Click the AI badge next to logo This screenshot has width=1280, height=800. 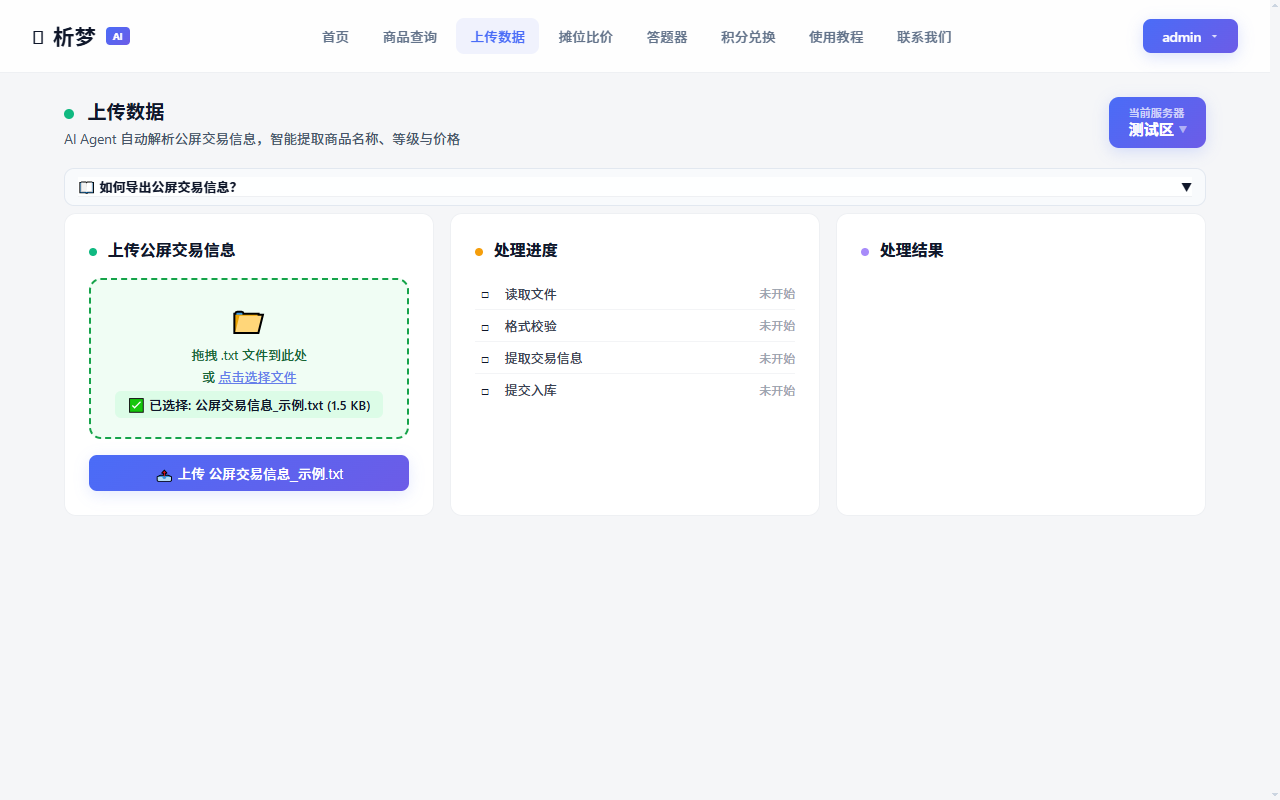point(118,36)
